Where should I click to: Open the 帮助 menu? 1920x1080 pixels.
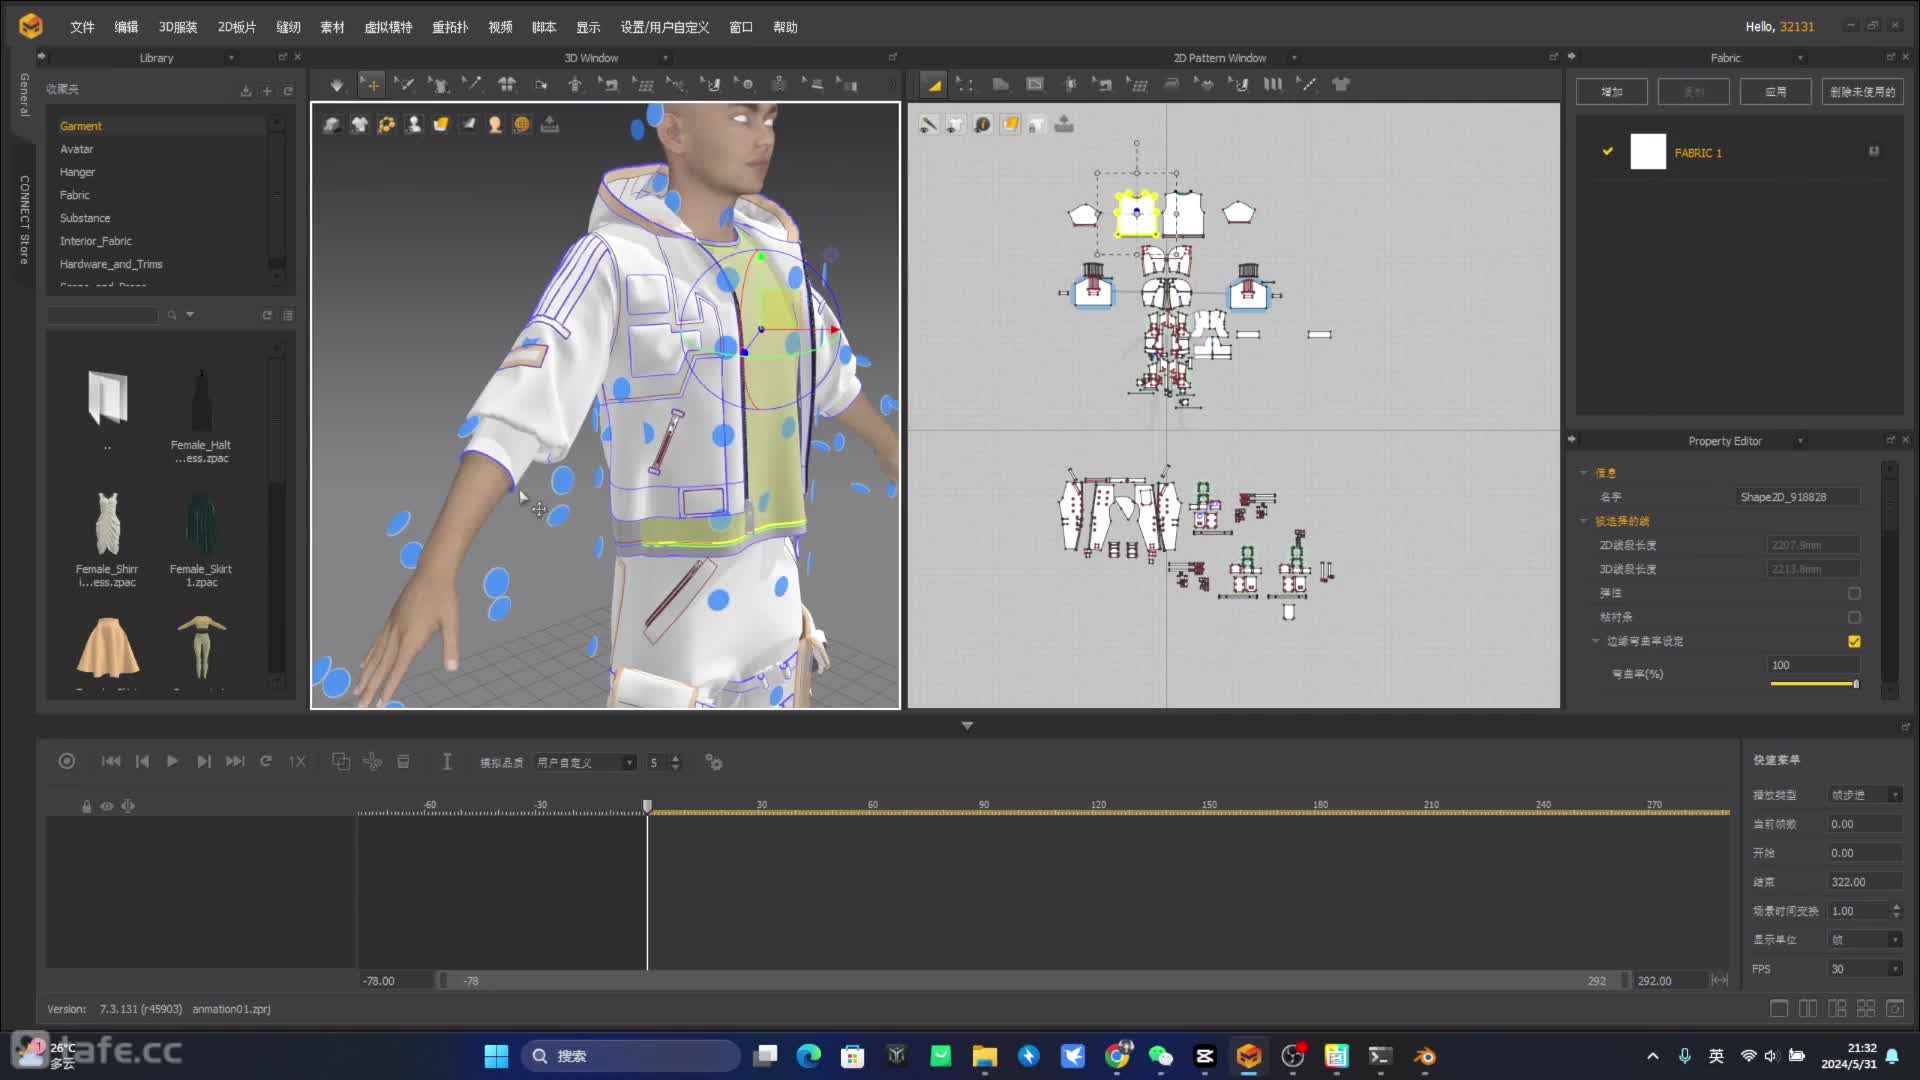click(785, 27)
